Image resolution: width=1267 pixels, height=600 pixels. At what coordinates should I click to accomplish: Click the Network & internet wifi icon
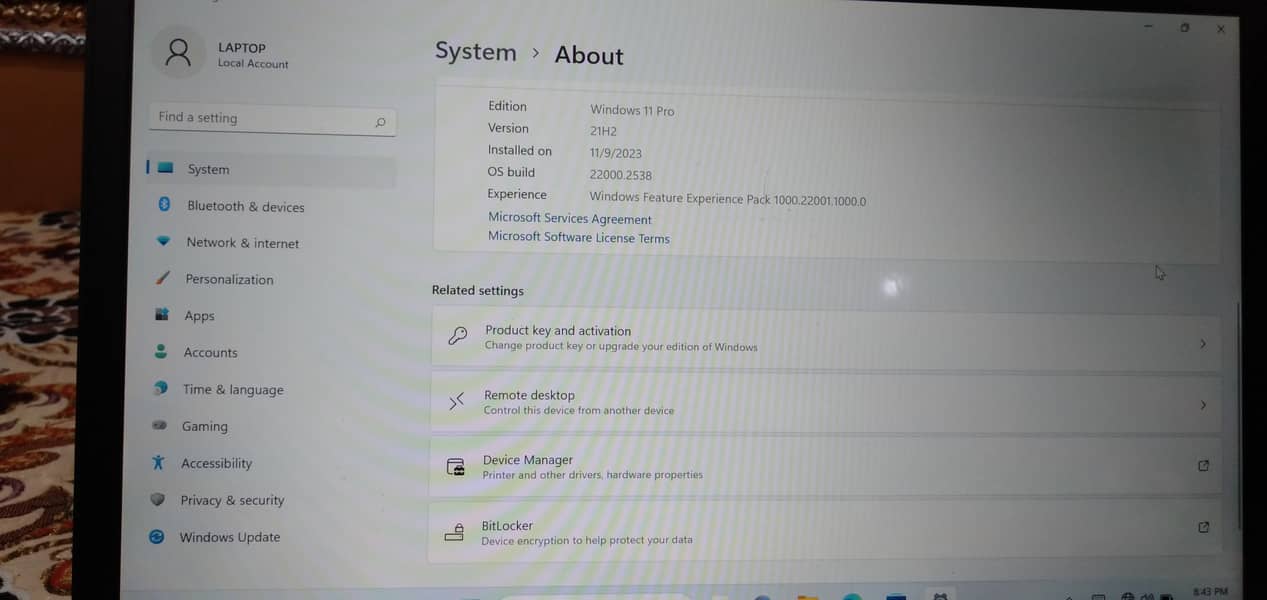(x=163, y=242)
